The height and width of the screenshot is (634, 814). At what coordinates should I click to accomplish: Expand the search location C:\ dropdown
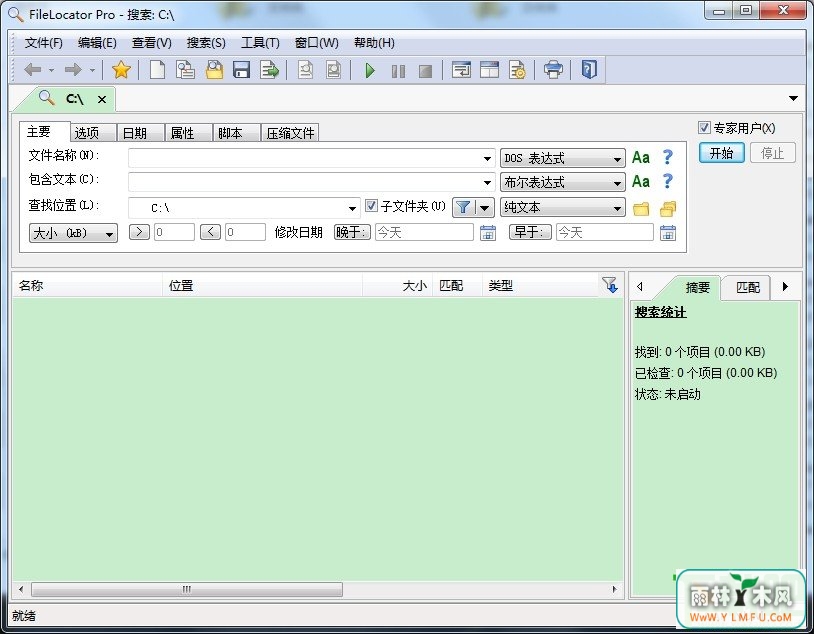352,208
